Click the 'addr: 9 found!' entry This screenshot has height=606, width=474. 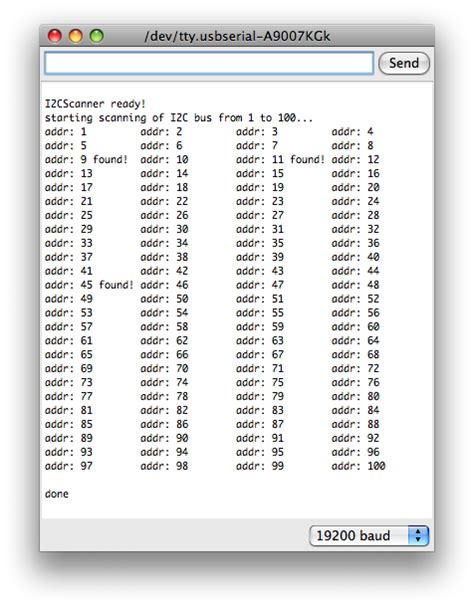(x=86, y=160)
